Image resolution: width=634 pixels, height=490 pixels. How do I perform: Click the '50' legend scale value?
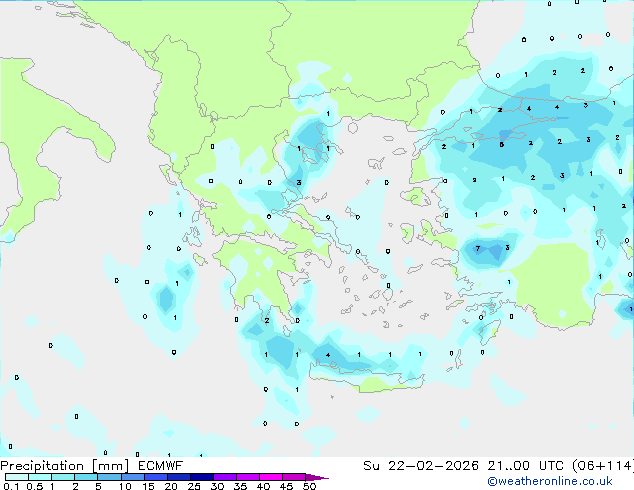tap(309, 486)
